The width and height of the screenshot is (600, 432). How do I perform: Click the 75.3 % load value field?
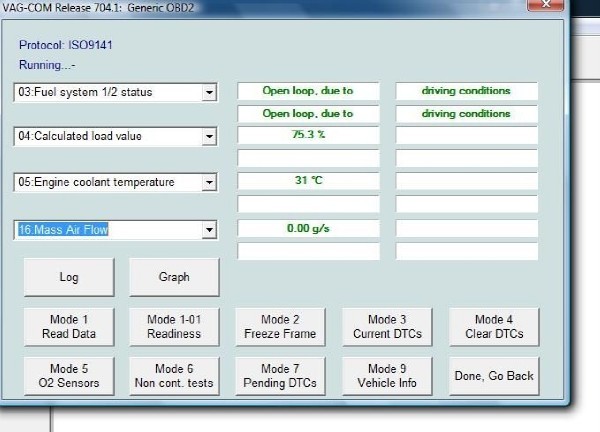[x=308, y=135]
